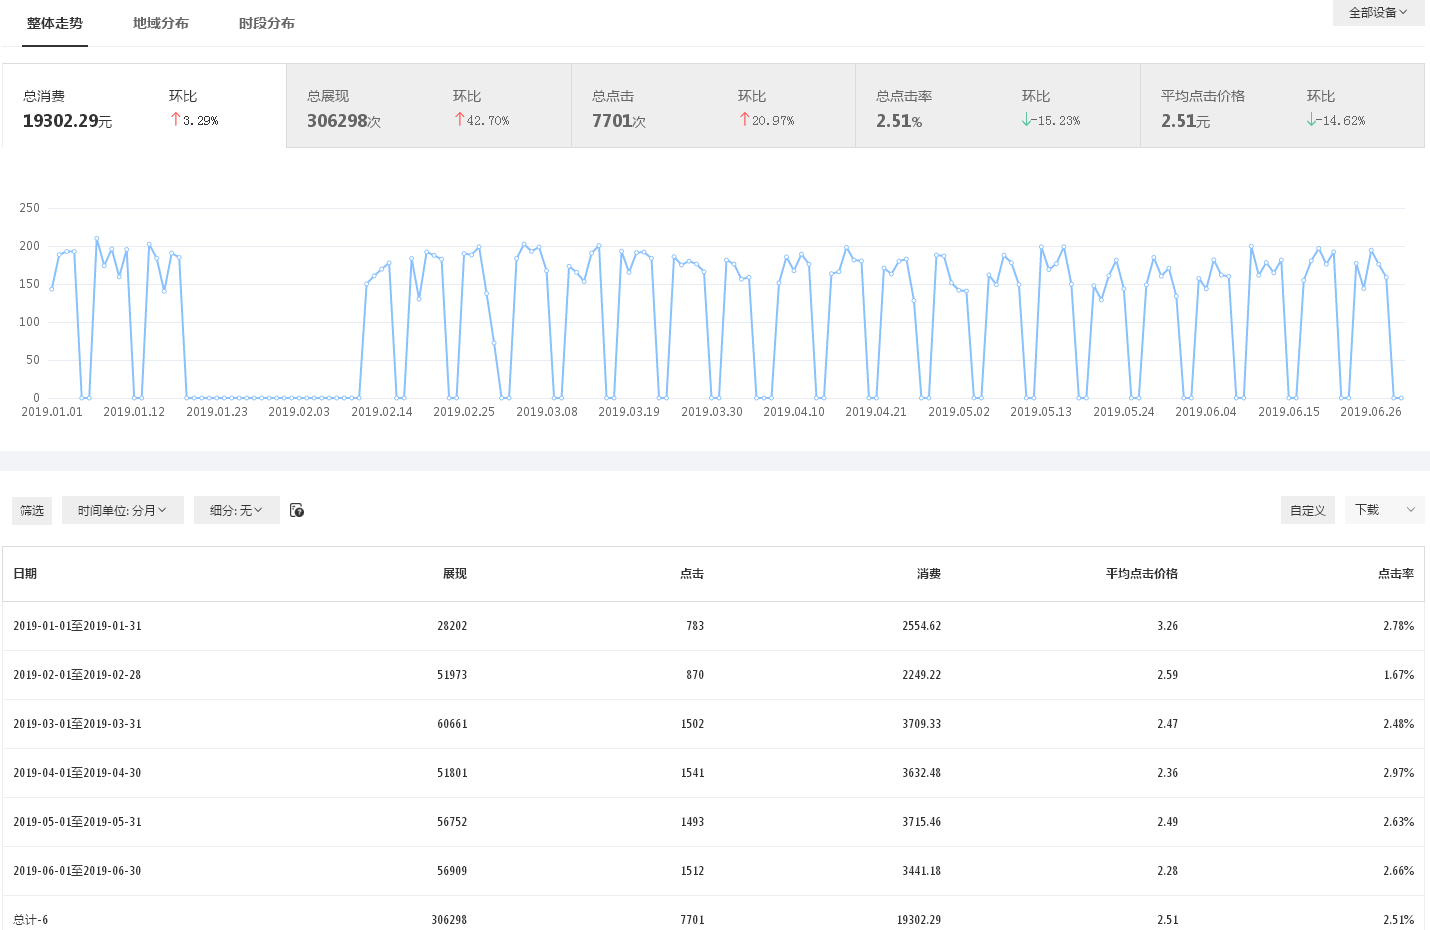Open the 细分: 无 dropdown
Viewport: 1430px width, 930px height.
tap(236, 510)
